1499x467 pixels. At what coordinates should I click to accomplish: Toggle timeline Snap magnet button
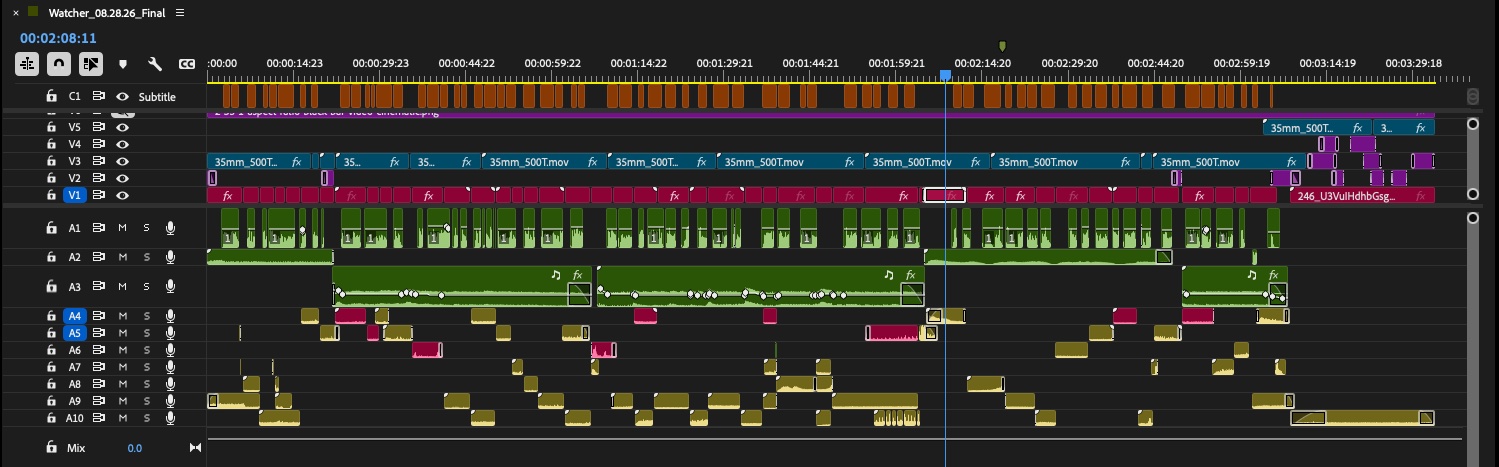point(59,64)
